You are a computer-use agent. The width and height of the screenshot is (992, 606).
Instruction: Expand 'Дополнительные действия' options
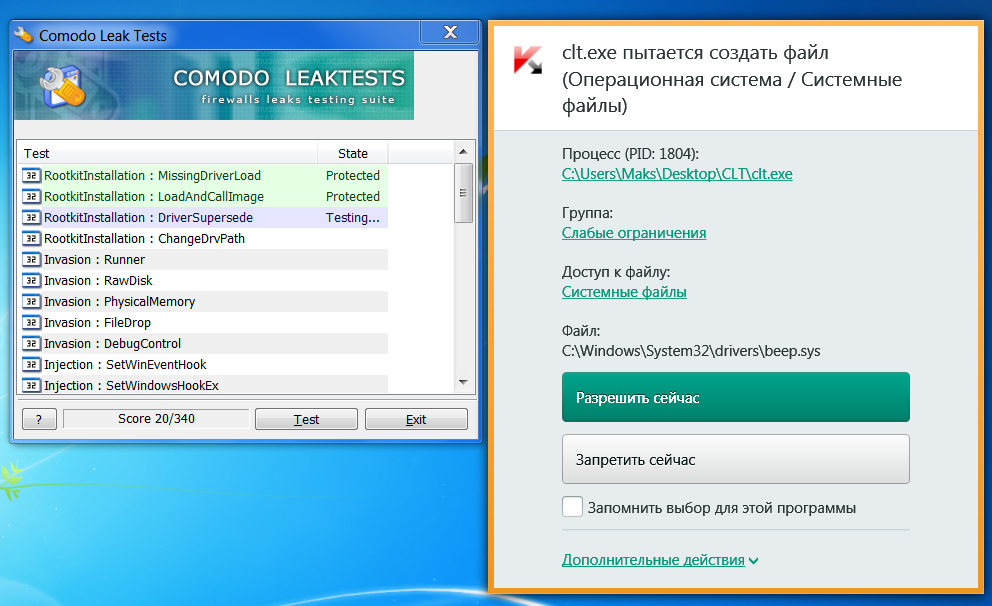(660, 560)
